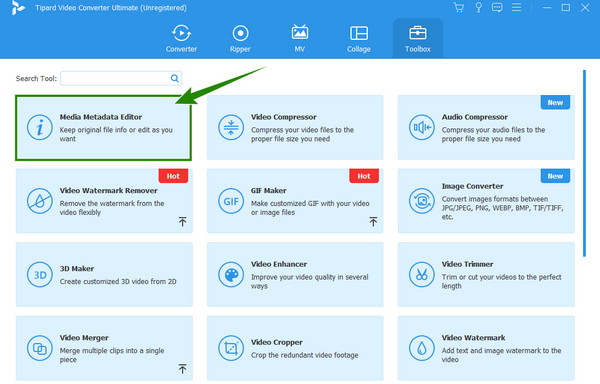Image resolution: width=600 pixels, height=384 pixels.
Task: Open the Video Cropper title
Action: tap(277, 342)
